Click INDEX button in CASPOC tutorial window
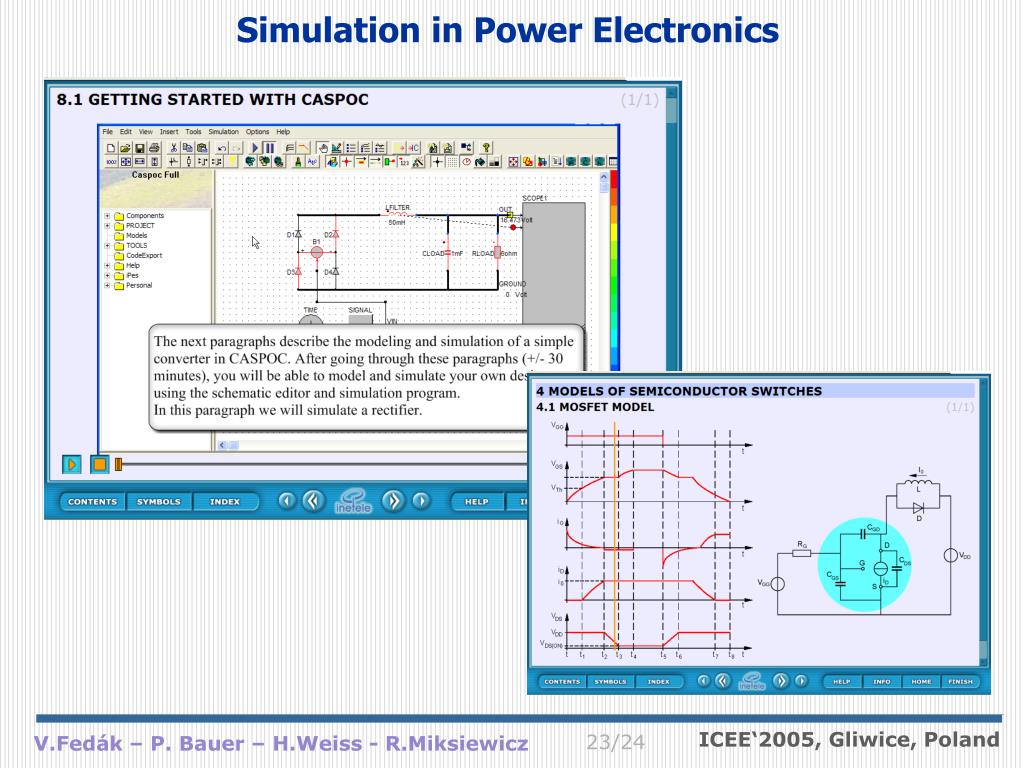Image resolution: width=1024 pixels, height=768 pixels. (x=225, y=502)
